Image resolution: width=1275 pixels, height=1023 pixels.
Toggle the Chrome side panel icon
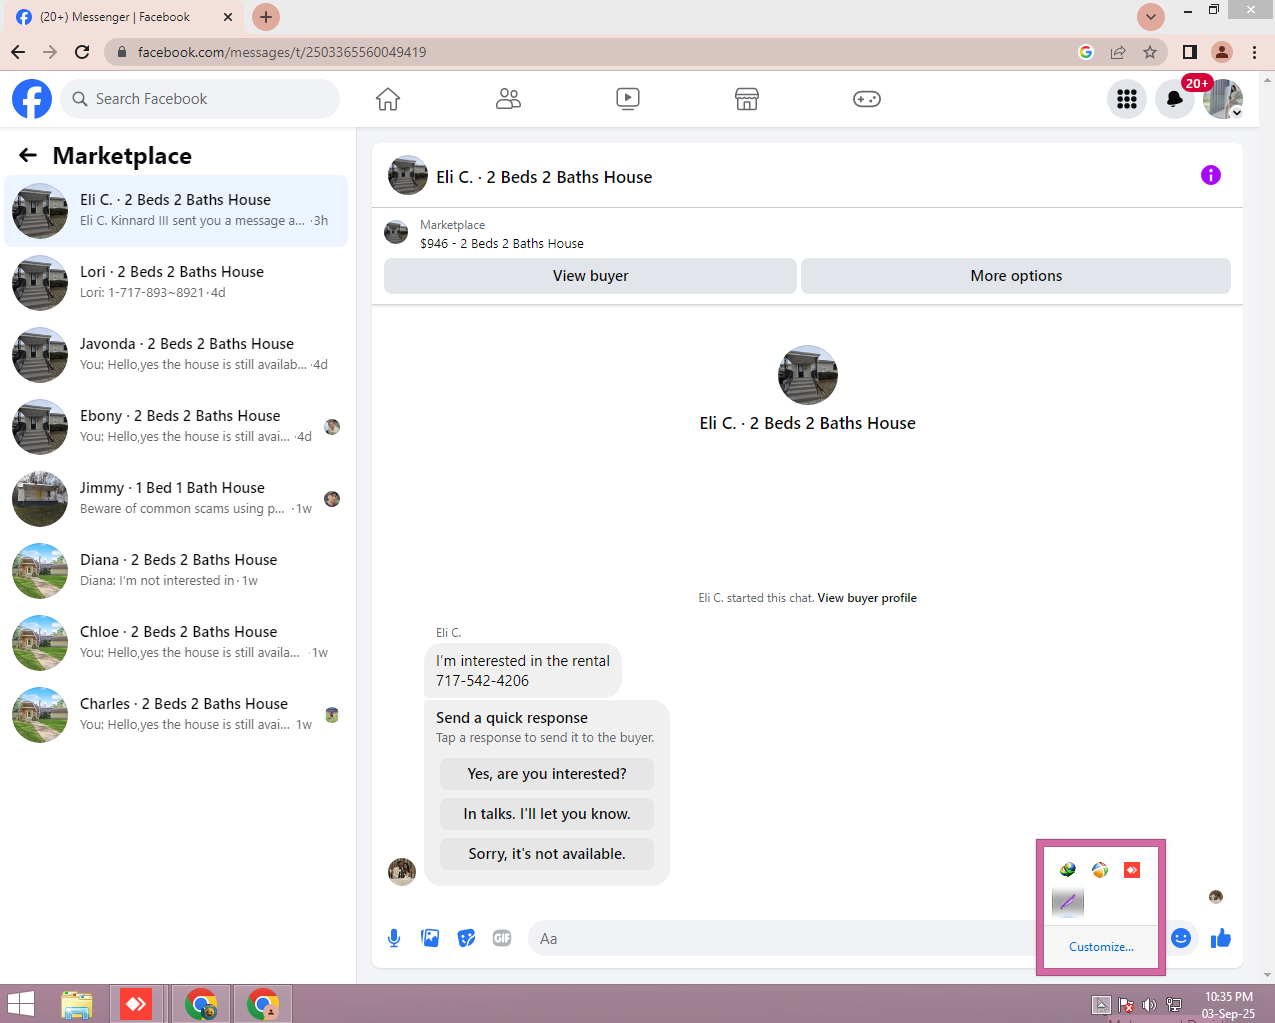[x=1190, y=52]
